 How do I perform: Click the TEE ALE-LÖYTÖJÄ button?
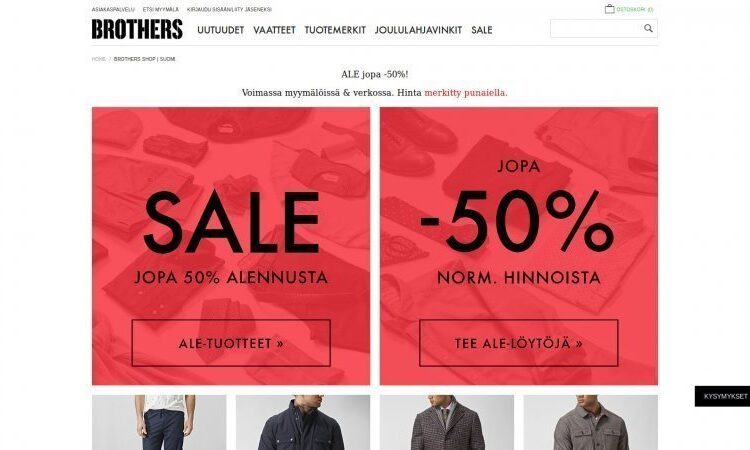(x=518, y=343)
